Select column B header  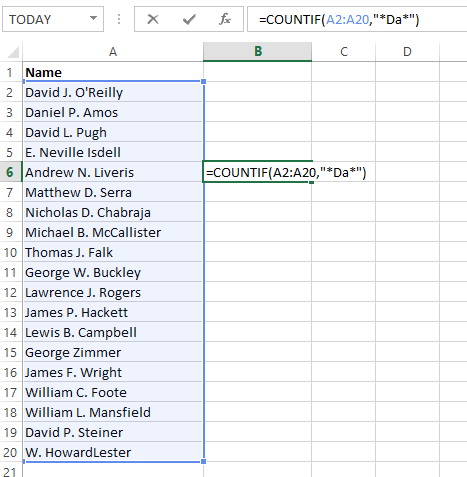[258, 52]
